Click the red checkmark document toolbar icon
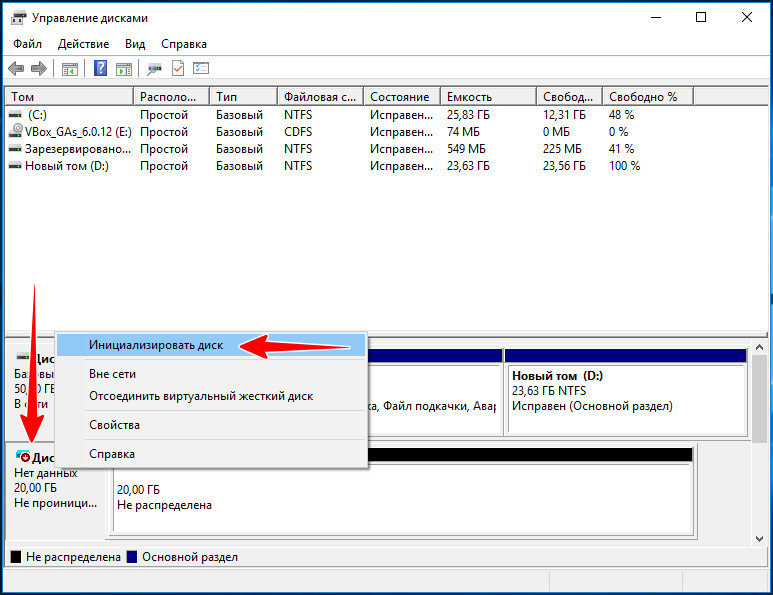 click(x=178, y=69)
